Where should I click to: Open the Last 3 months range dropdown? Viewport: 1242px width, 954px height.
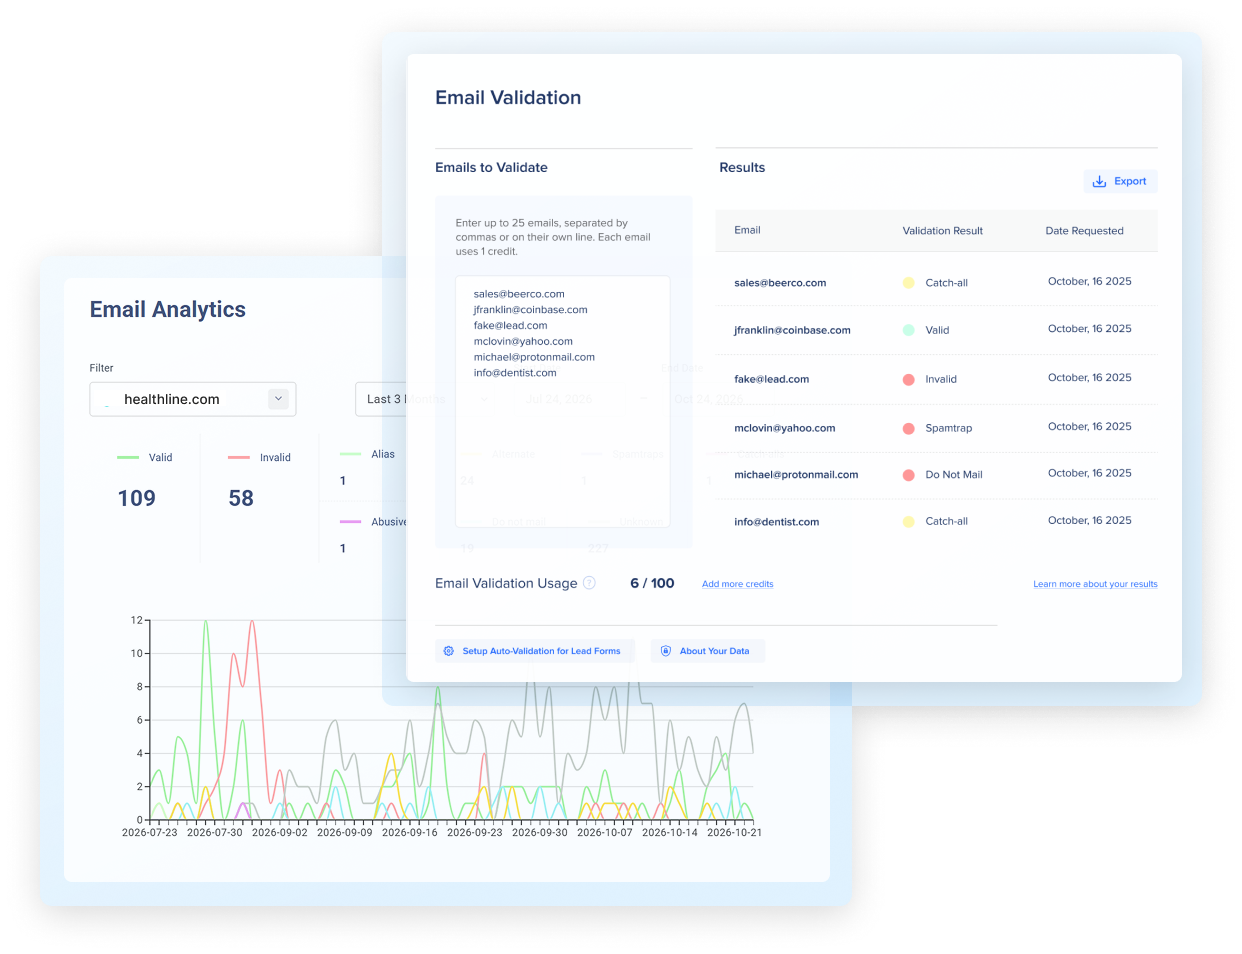(x=381, y=399)
